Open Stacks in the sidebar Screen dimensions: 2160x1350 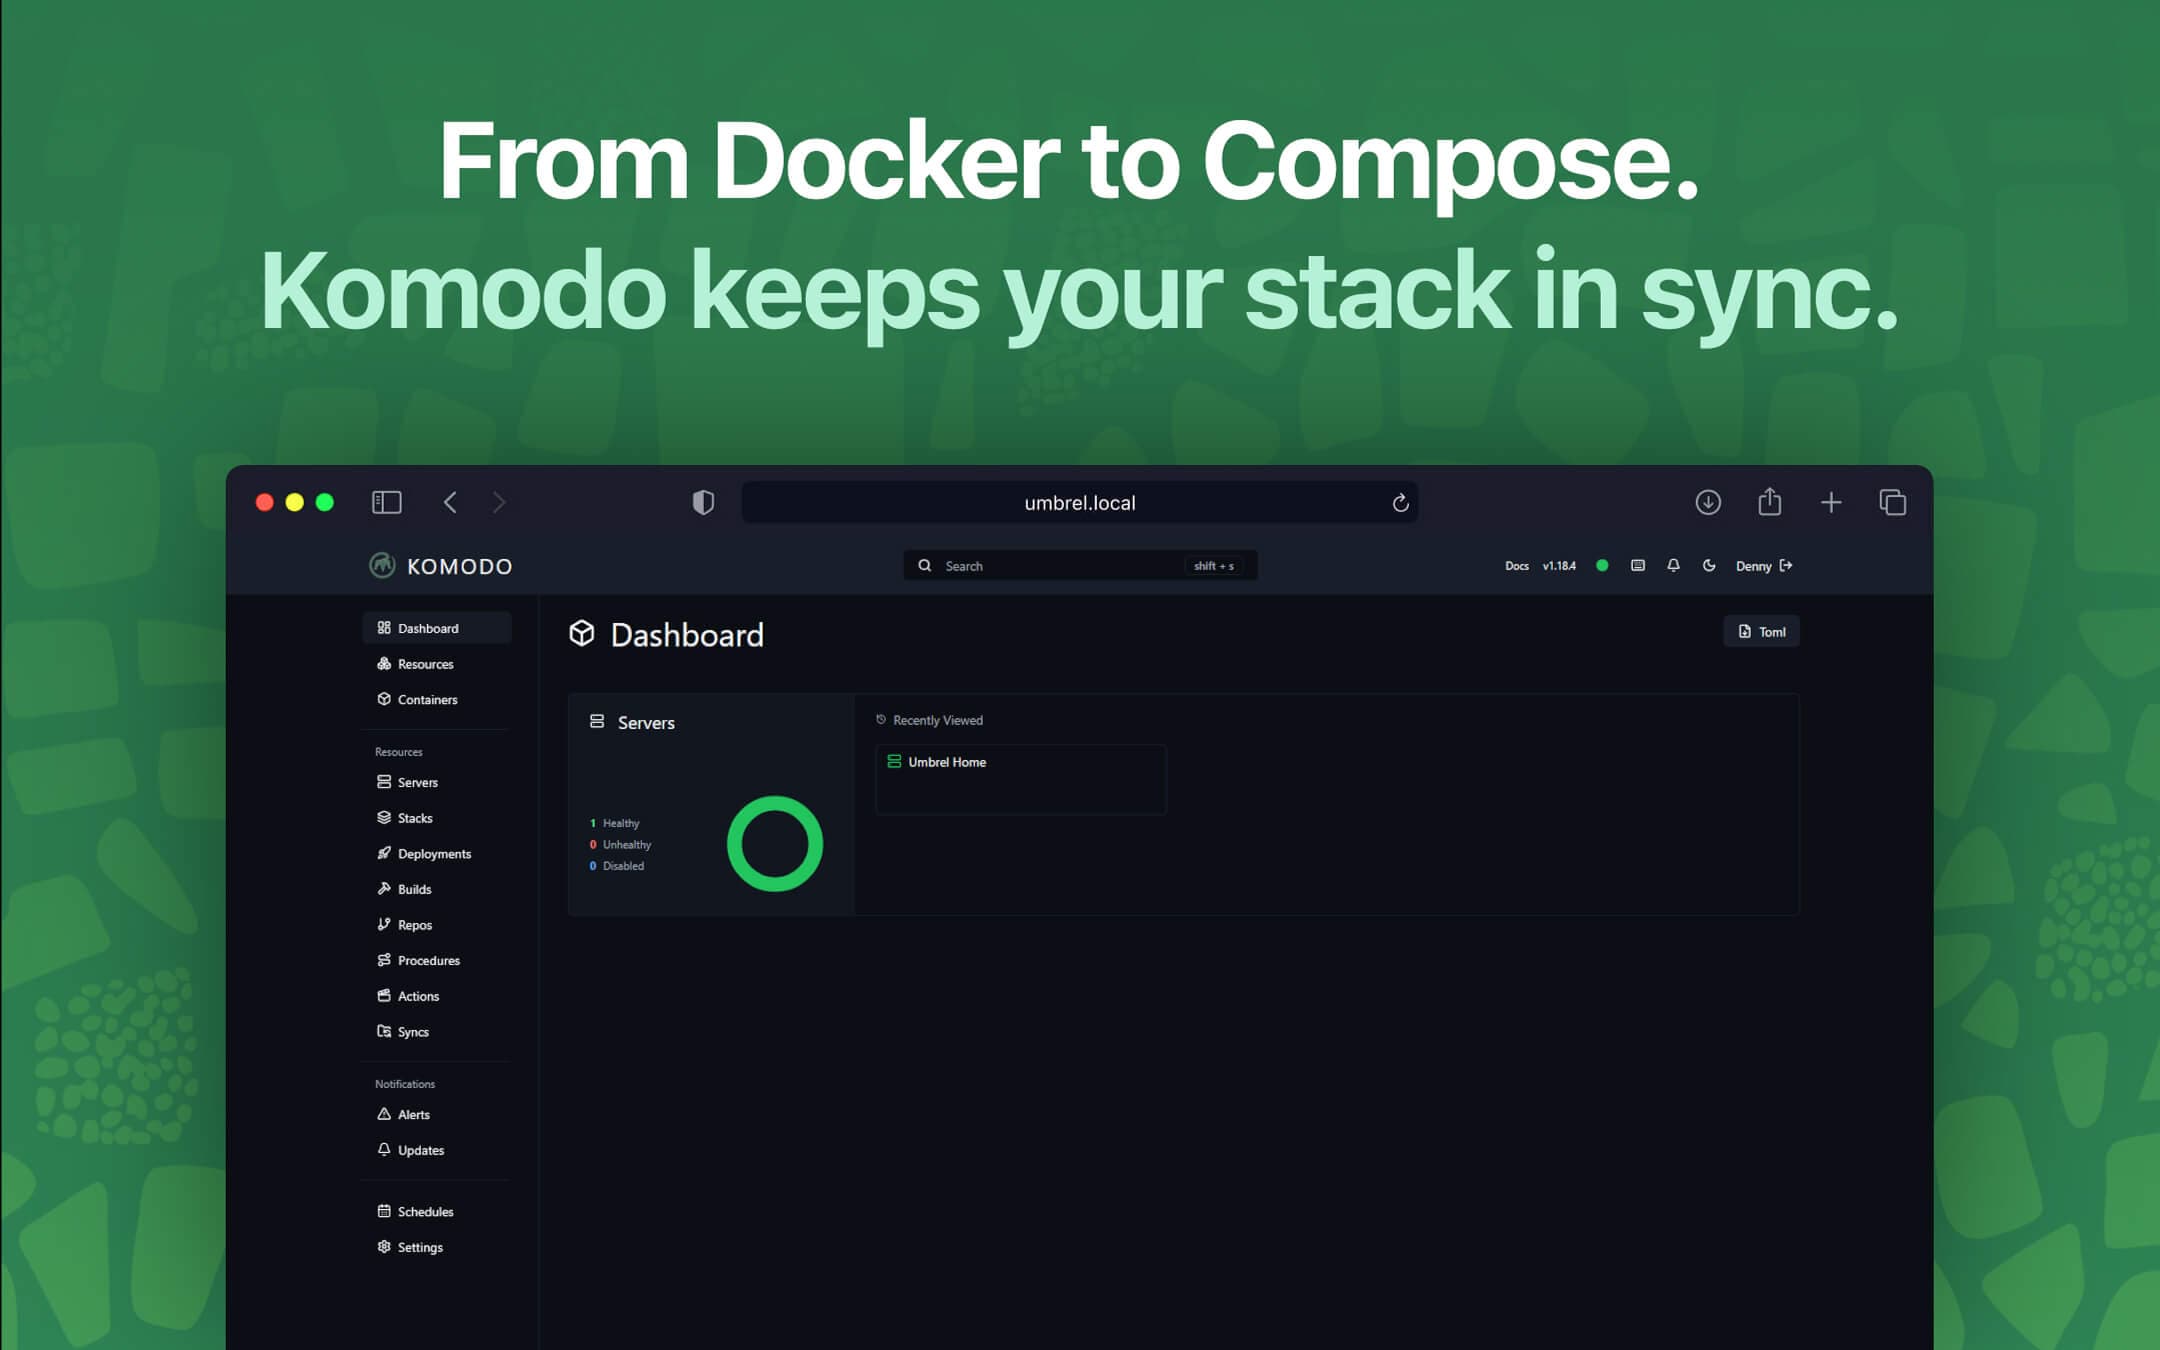tap(414, 818)
